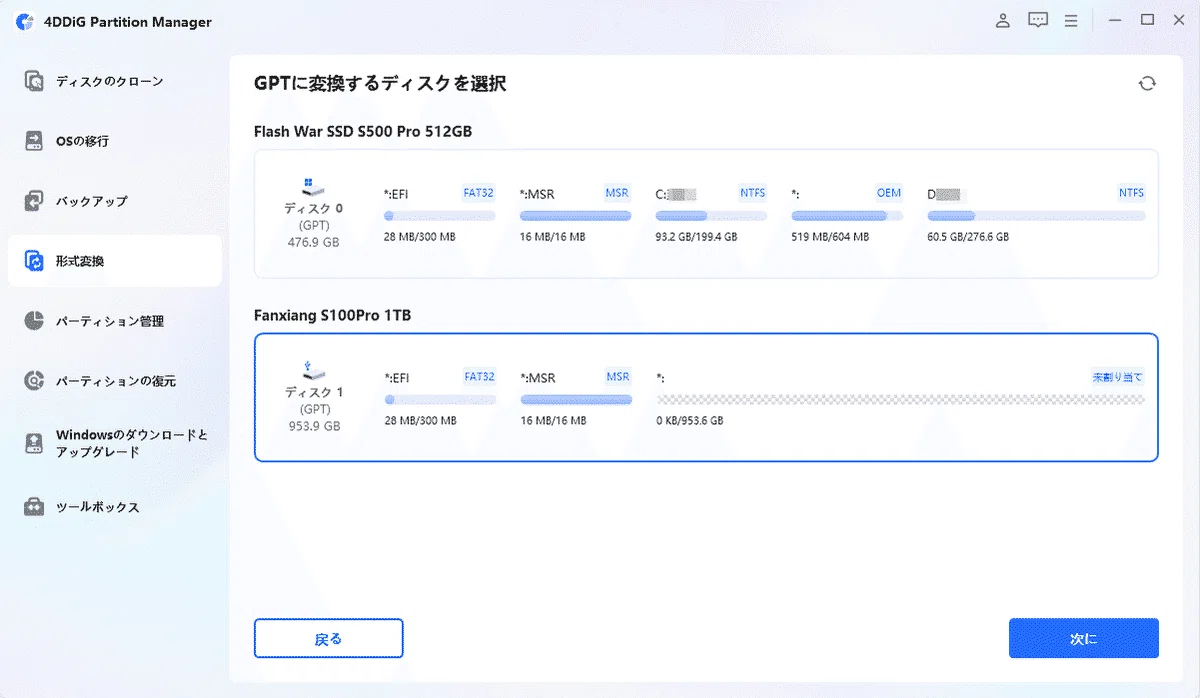Click MSR tag on Disk 0
Screen dimensions: 1200x698
pyautogui.click(x=617, y=193)
